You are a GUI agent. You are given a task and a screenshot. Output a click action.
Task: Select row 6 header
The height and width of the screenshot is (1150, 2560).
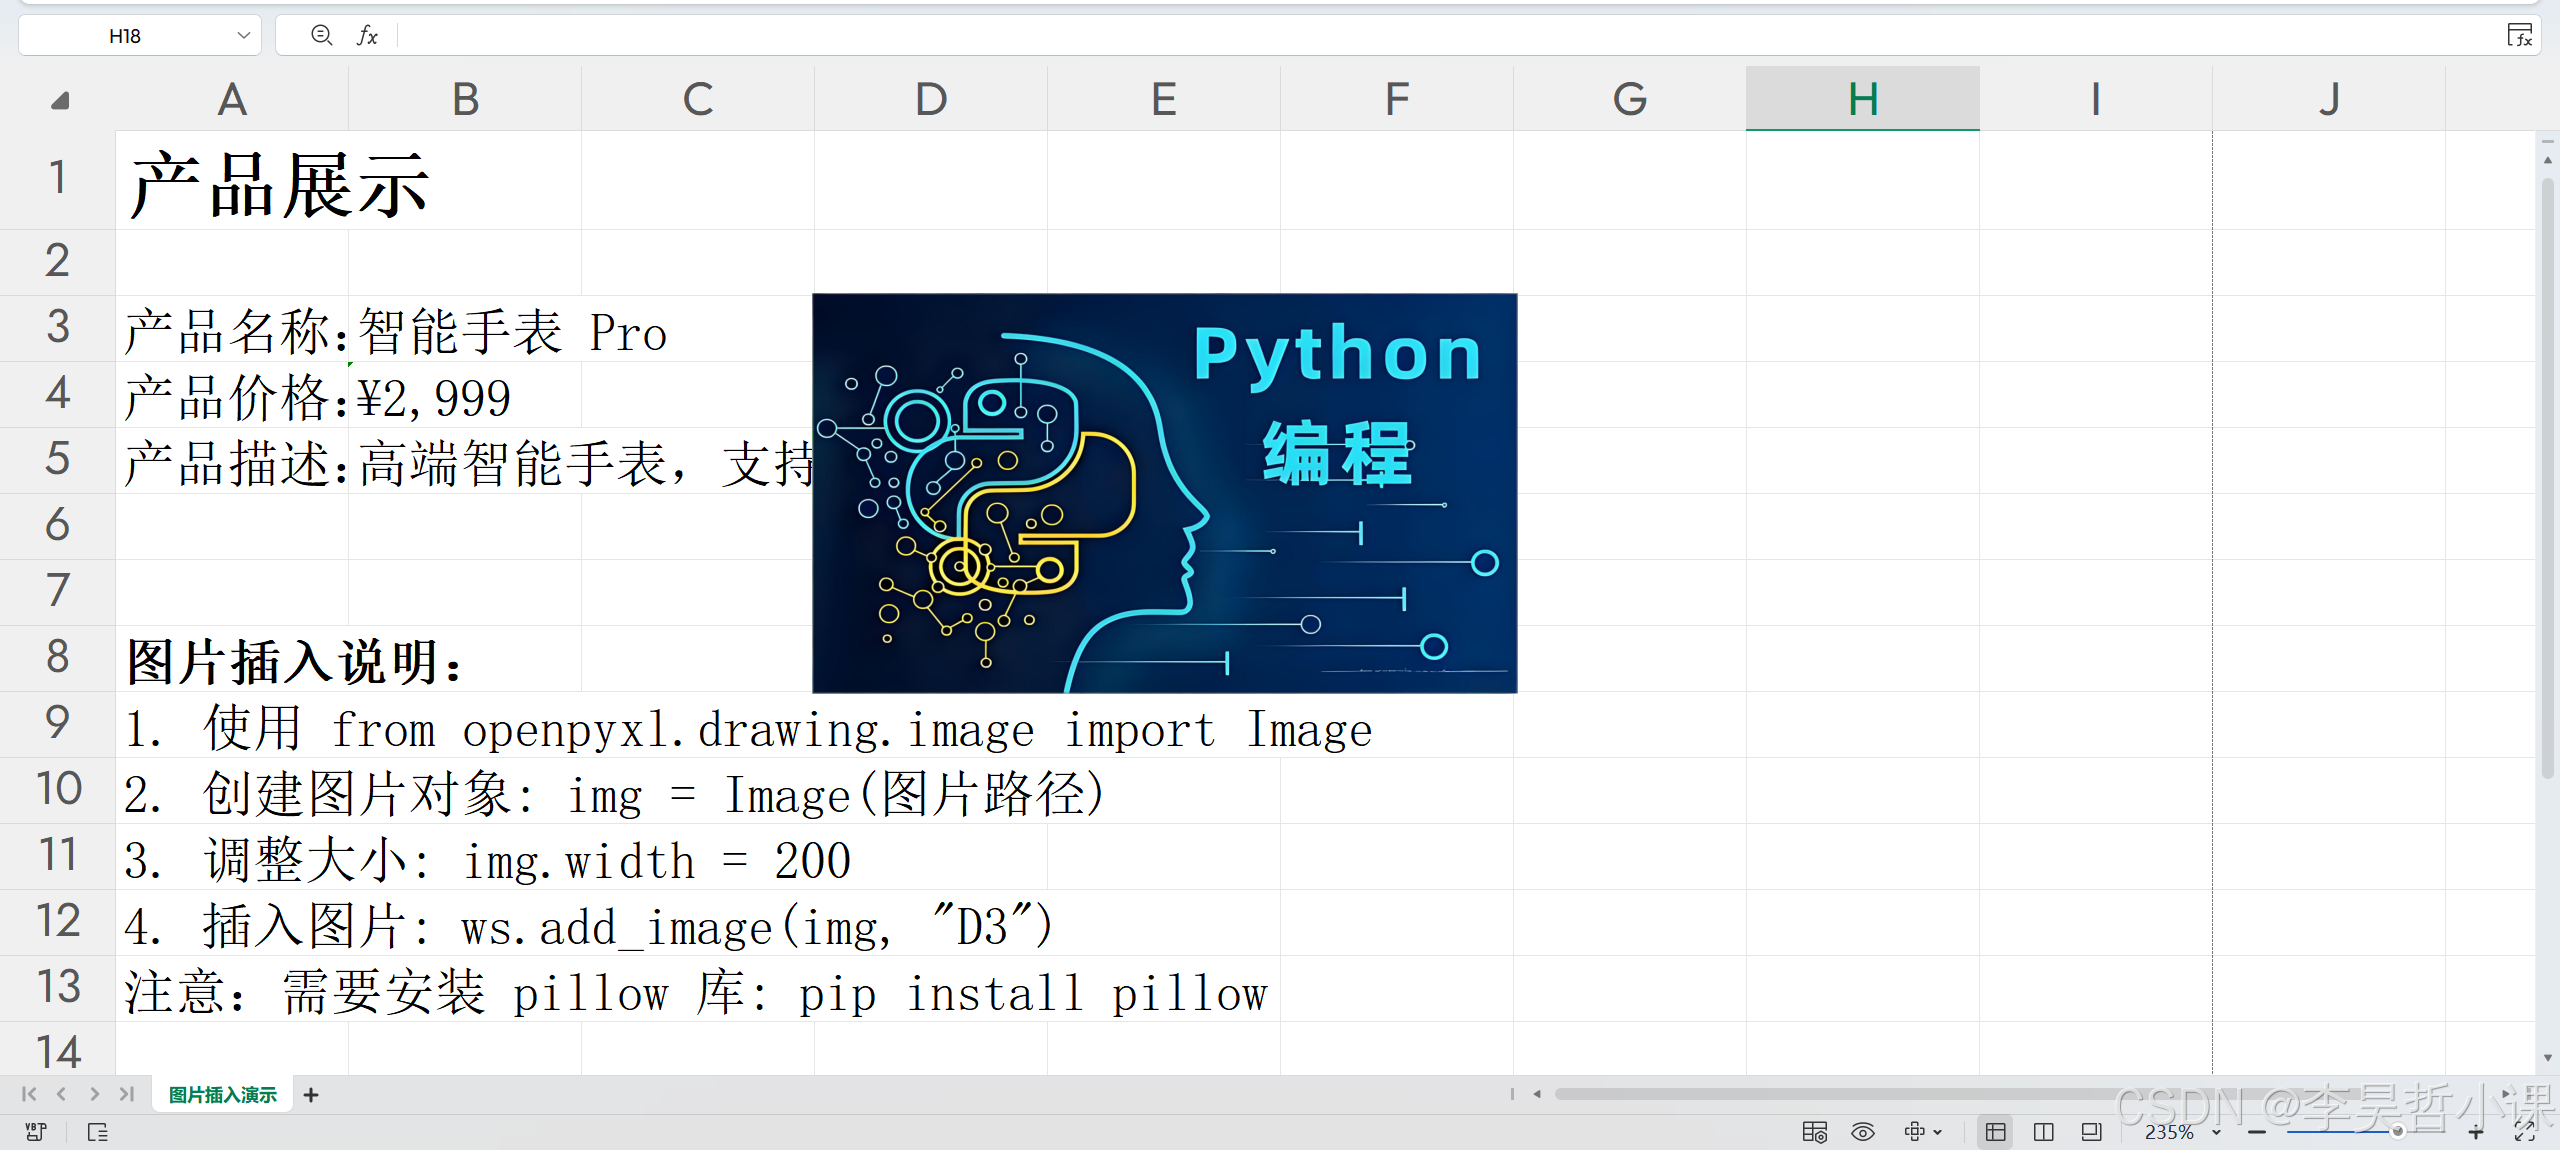(58, 526)
